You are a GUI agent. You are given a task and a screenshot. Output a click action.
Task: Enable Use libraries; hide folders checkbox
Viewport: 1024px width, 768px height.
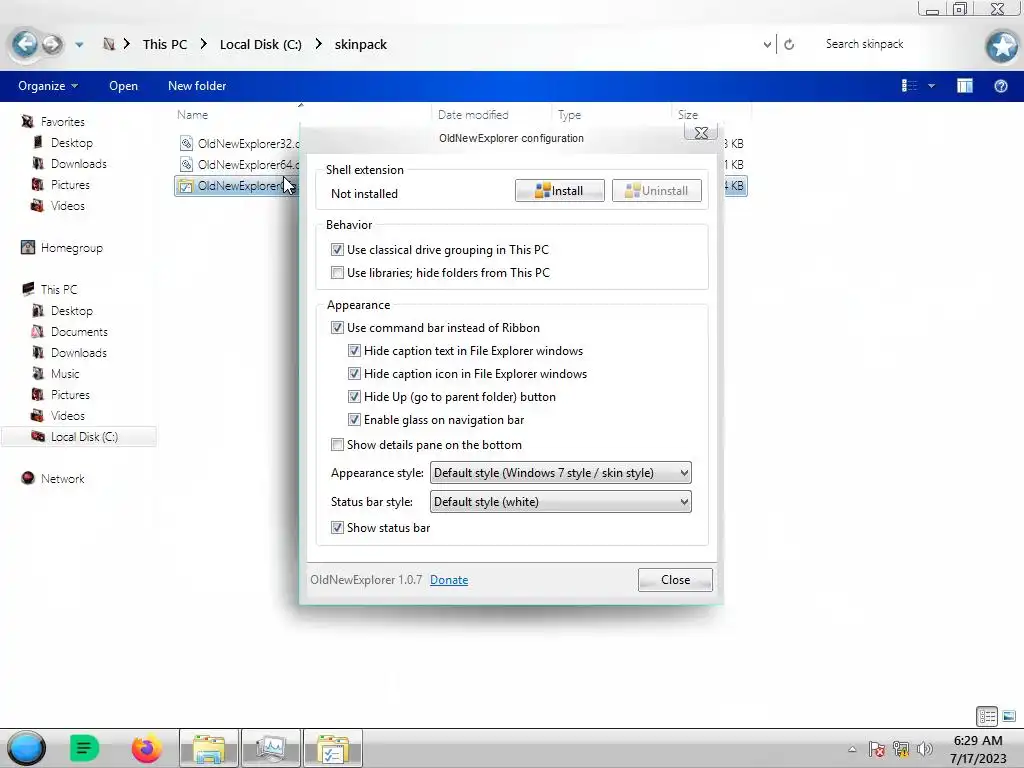tap(337, 272)
